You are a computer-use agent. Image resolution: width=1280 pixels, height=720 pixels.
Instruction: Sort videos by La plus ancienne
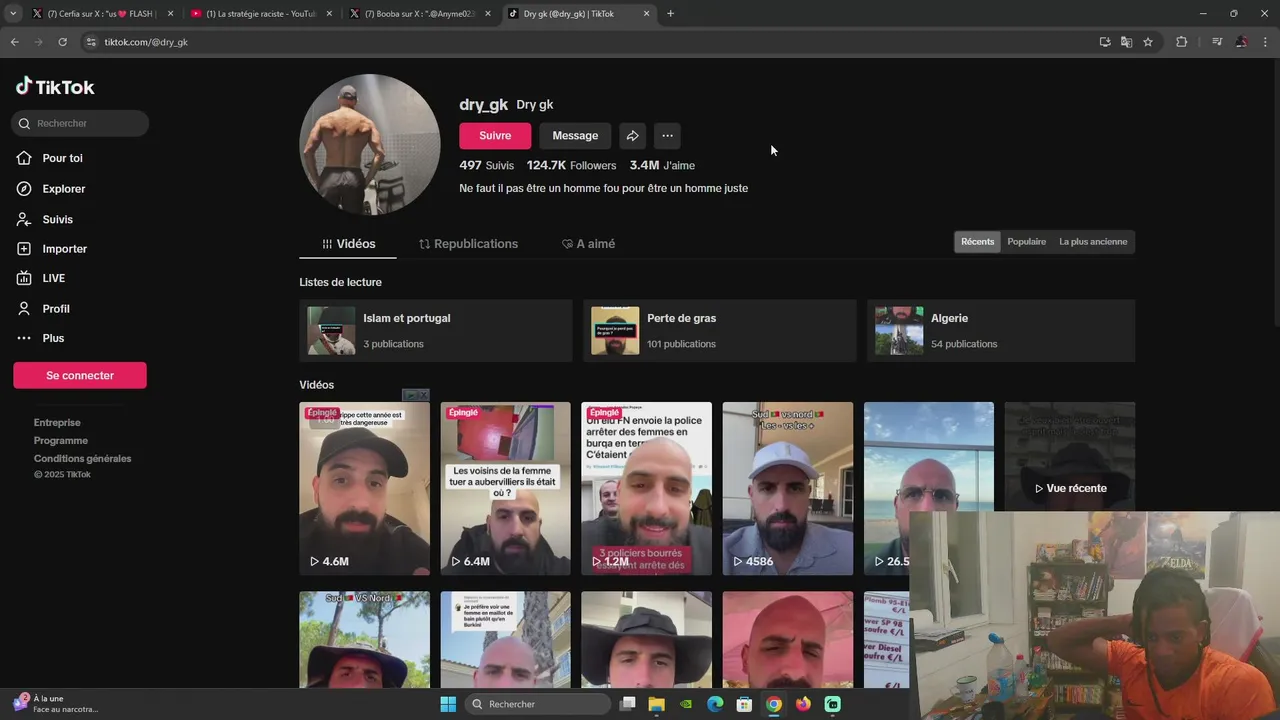click(x=1093, y=242)
